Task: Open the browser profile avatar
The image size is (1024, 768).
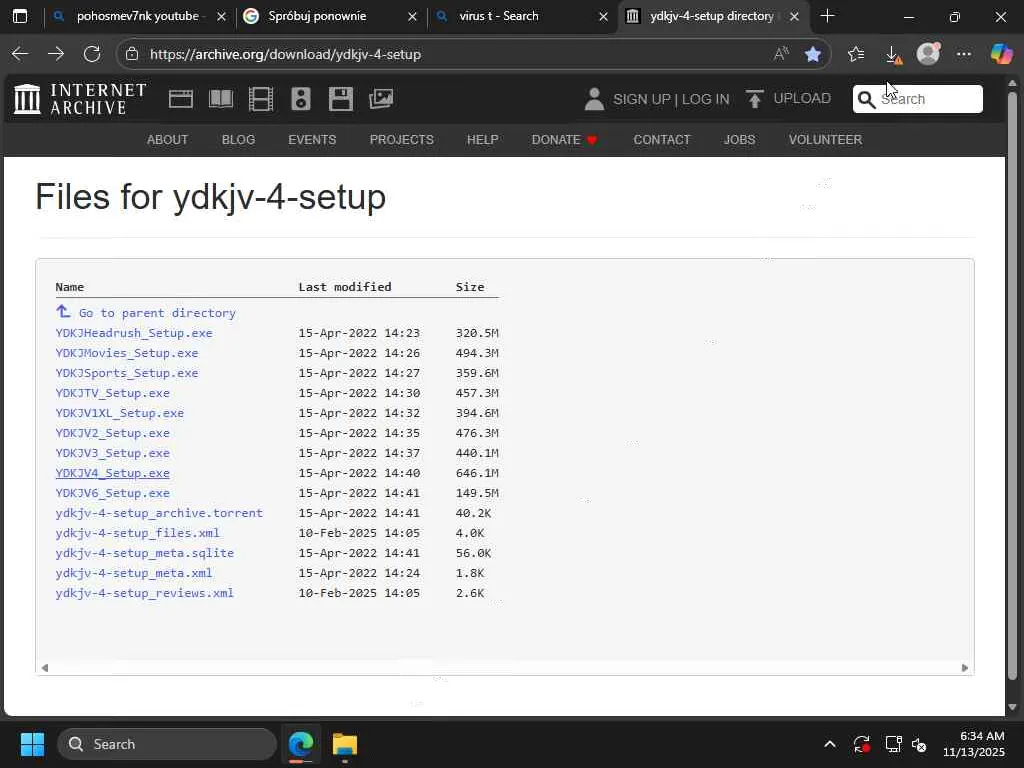Action: (928, 54)
